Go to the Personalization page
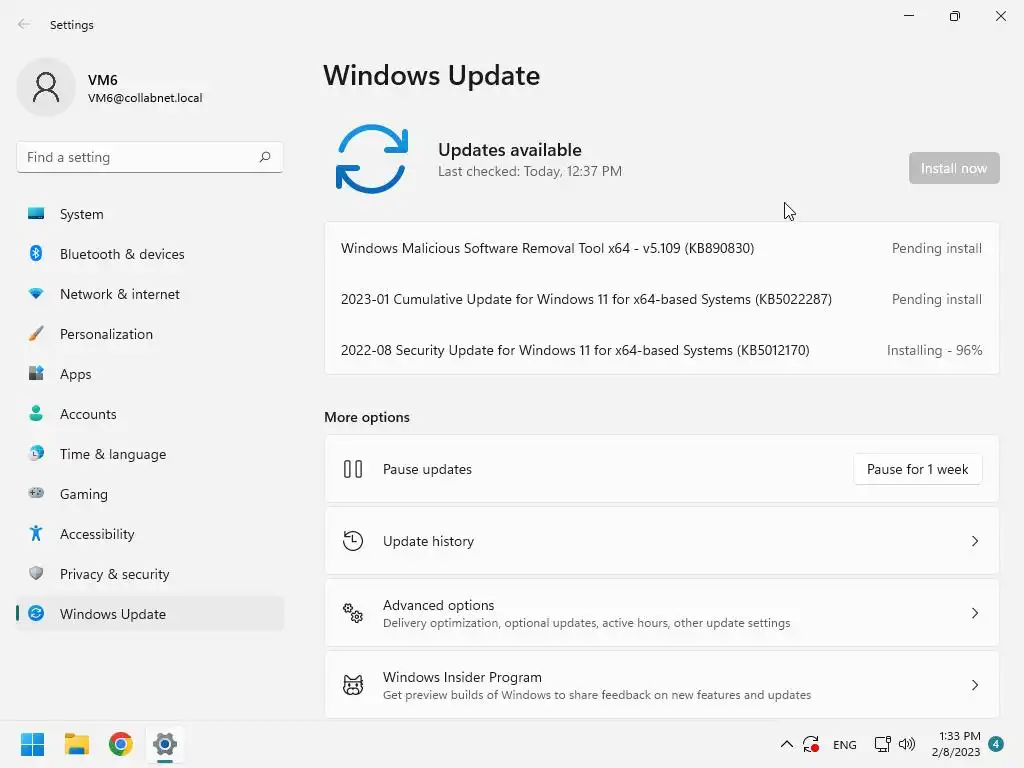This screenshot has height=768, width=1024. [x=150, y=334]
